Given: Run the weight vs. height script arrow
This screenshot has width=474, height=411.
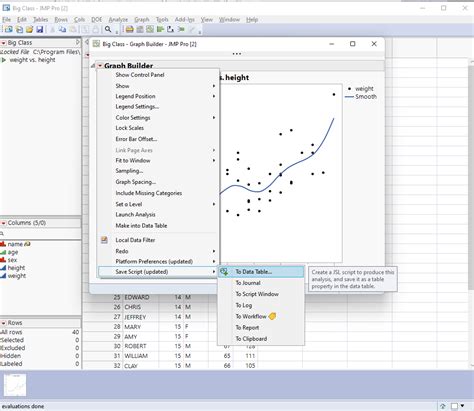Looking at the screenshot, I should point(4,60).
